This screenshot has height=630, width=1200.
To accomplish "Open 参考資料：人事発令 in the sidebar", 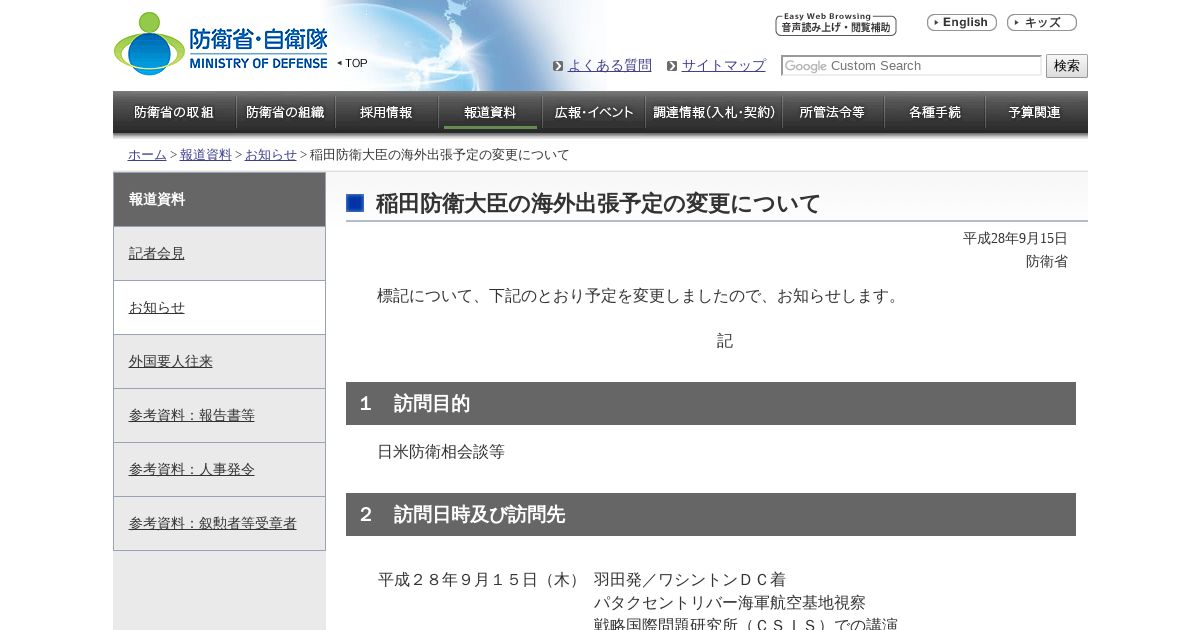I will [219, 470].
